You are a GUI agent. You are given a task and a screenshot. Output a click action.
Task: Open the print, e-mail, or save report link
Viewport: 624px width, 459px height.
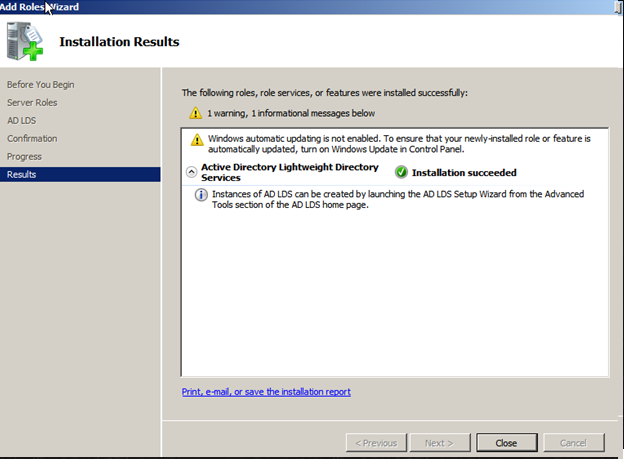(266, 392)
